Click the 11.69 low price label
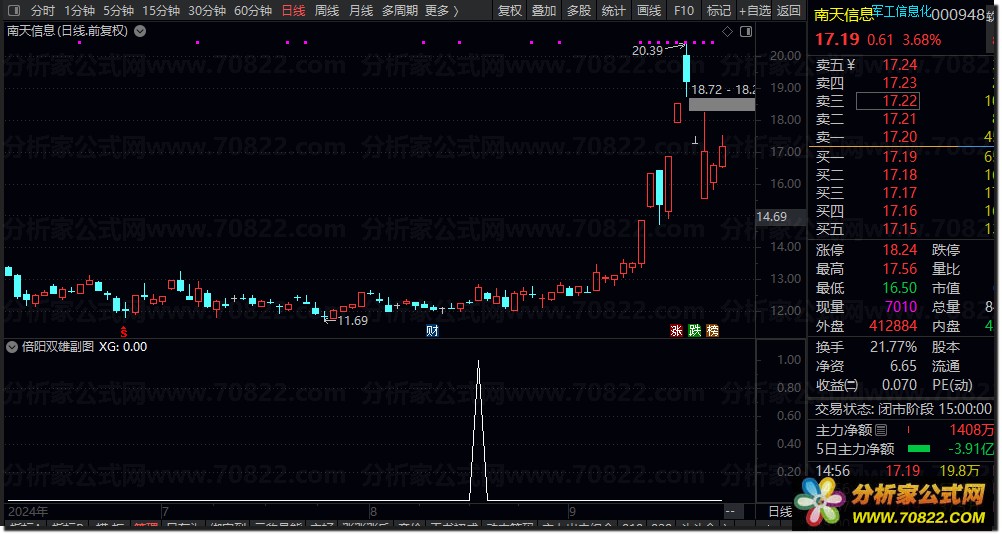 click(353, 321)
